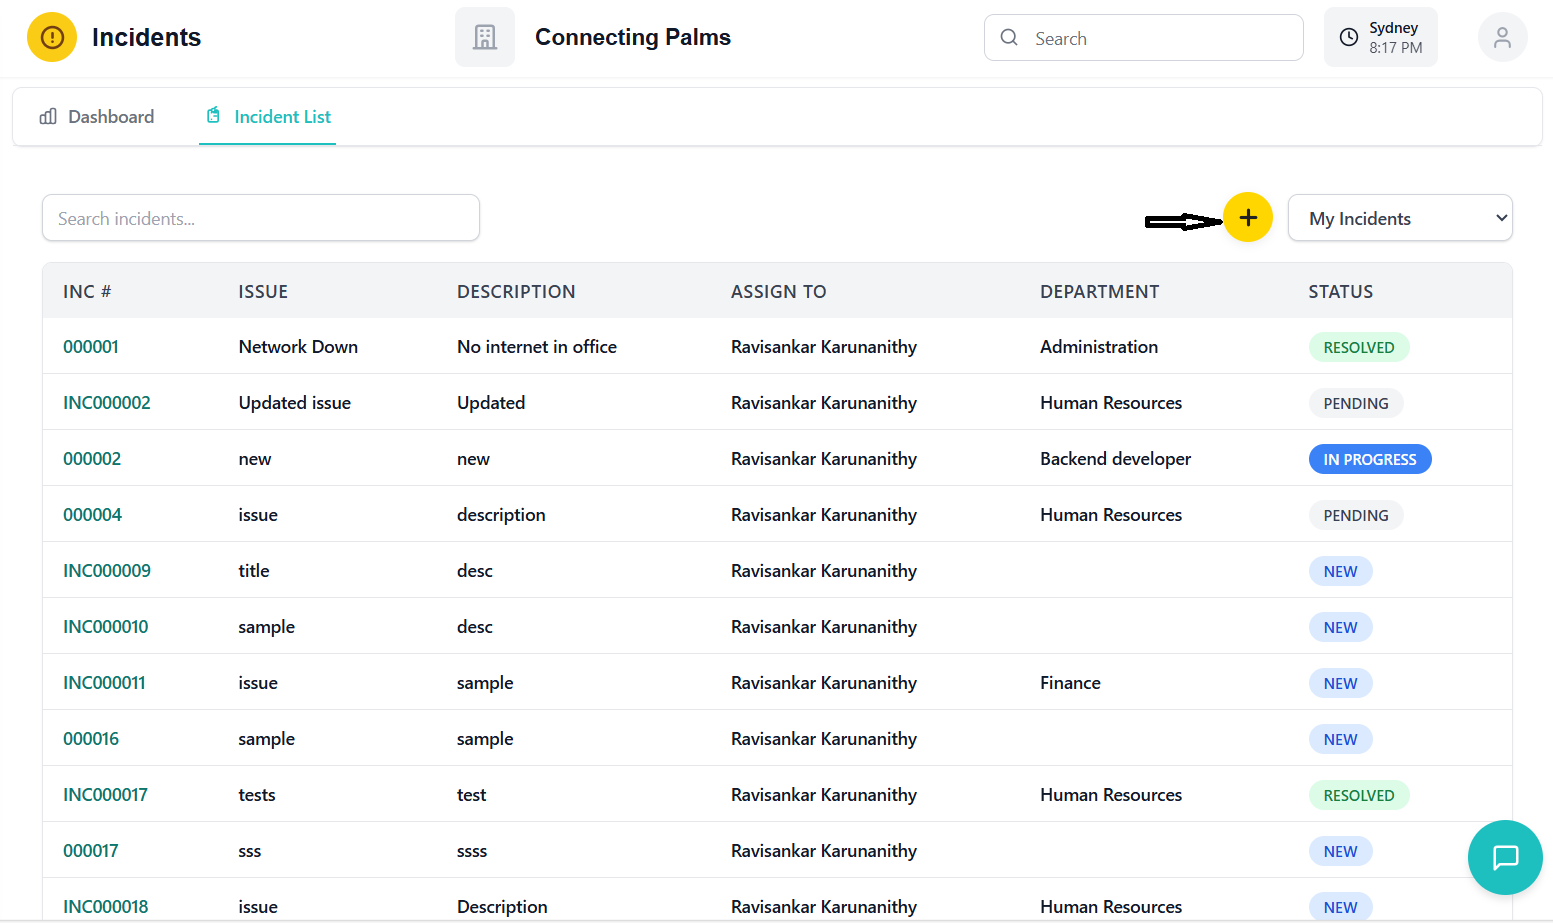This screenshot has width=1553, height=923.
Task: Open incident INC000017 link
Action: coord(105,795)
